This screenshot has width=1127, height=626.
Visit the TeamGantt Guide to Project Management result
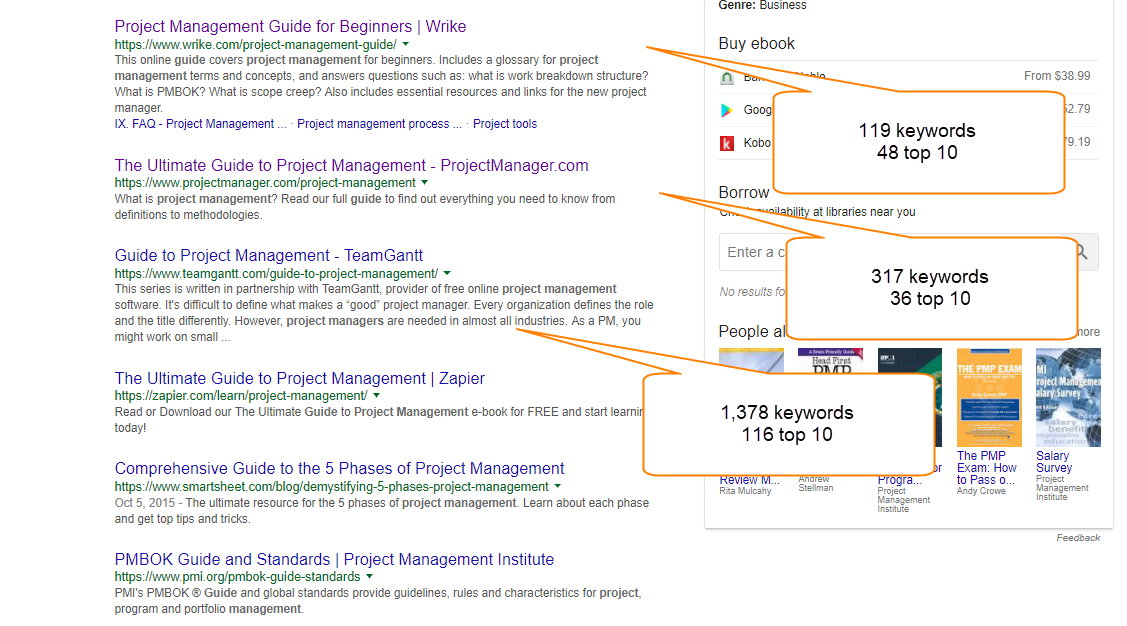pyautogui.click(x=269, y=255)
